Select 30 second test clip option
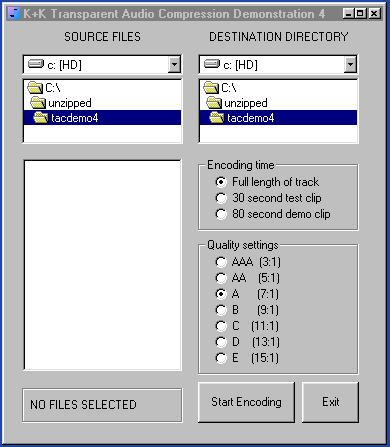This screenshot has height=447, width=390. point(268,198)
